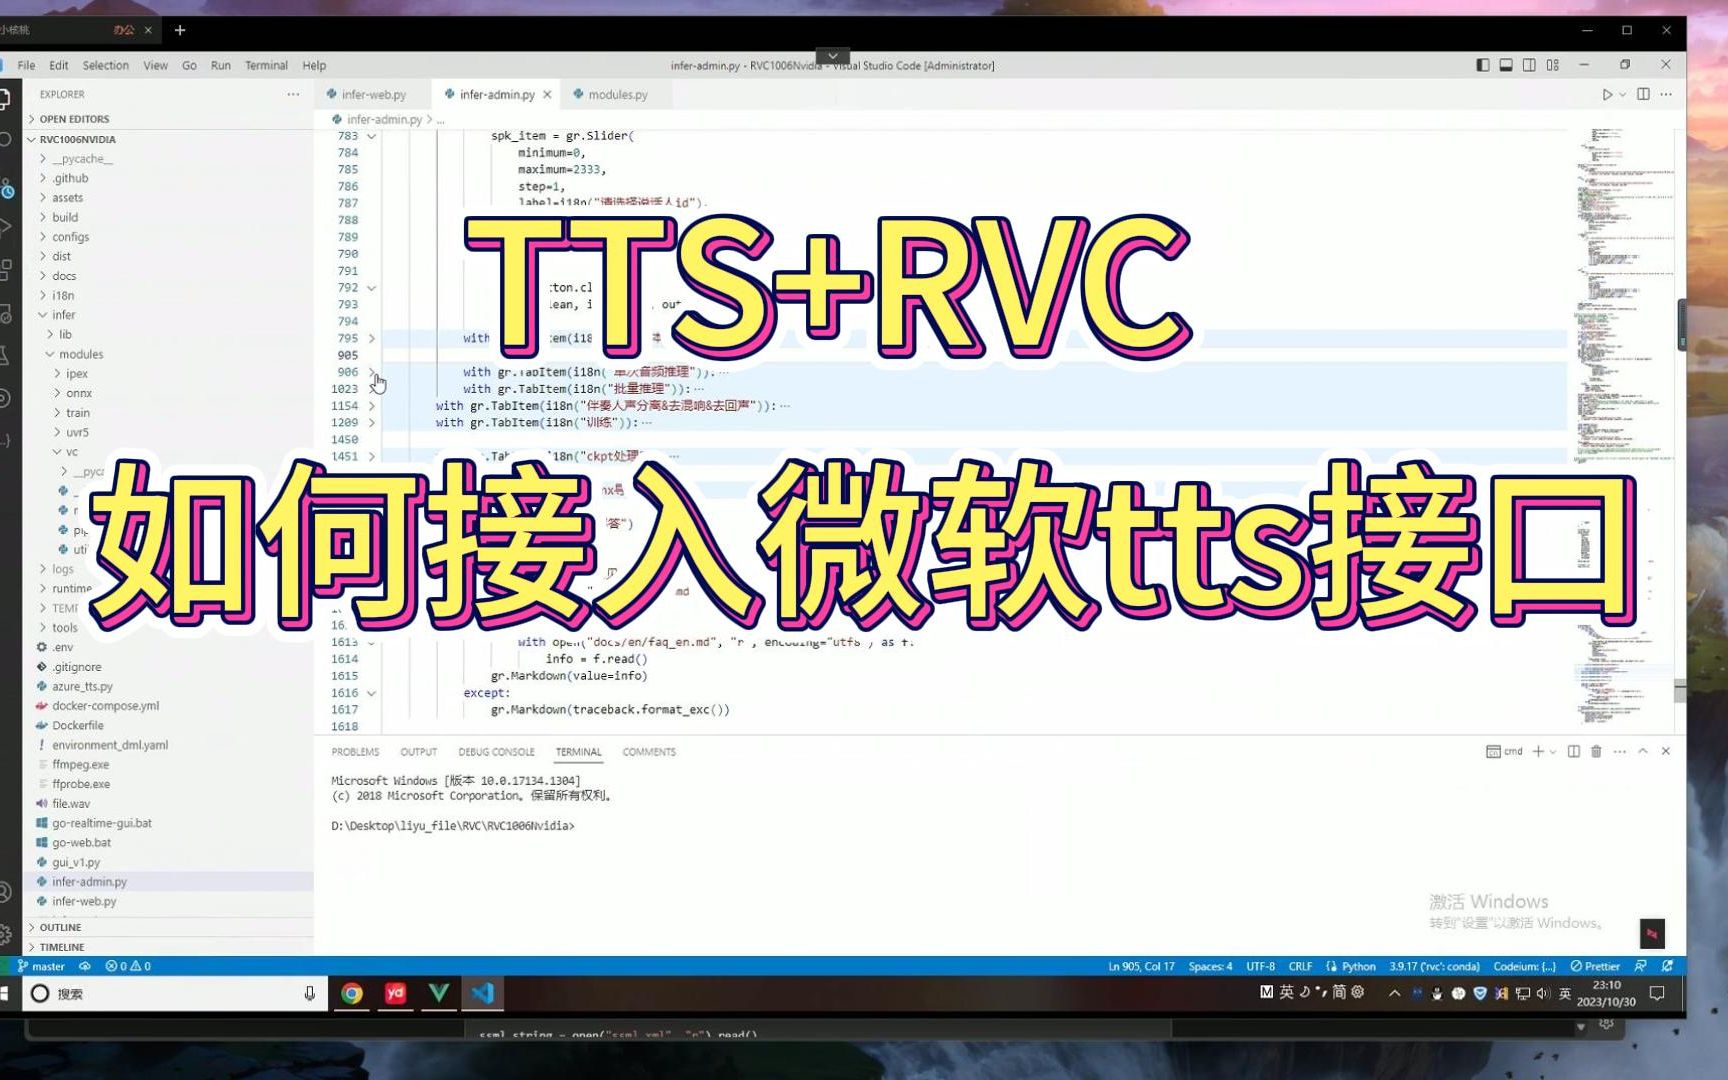Select the Python interpreter 3.9.17 rvc conda
Viewport: 1728px width, 1080px height.
tap(1432, 966)
